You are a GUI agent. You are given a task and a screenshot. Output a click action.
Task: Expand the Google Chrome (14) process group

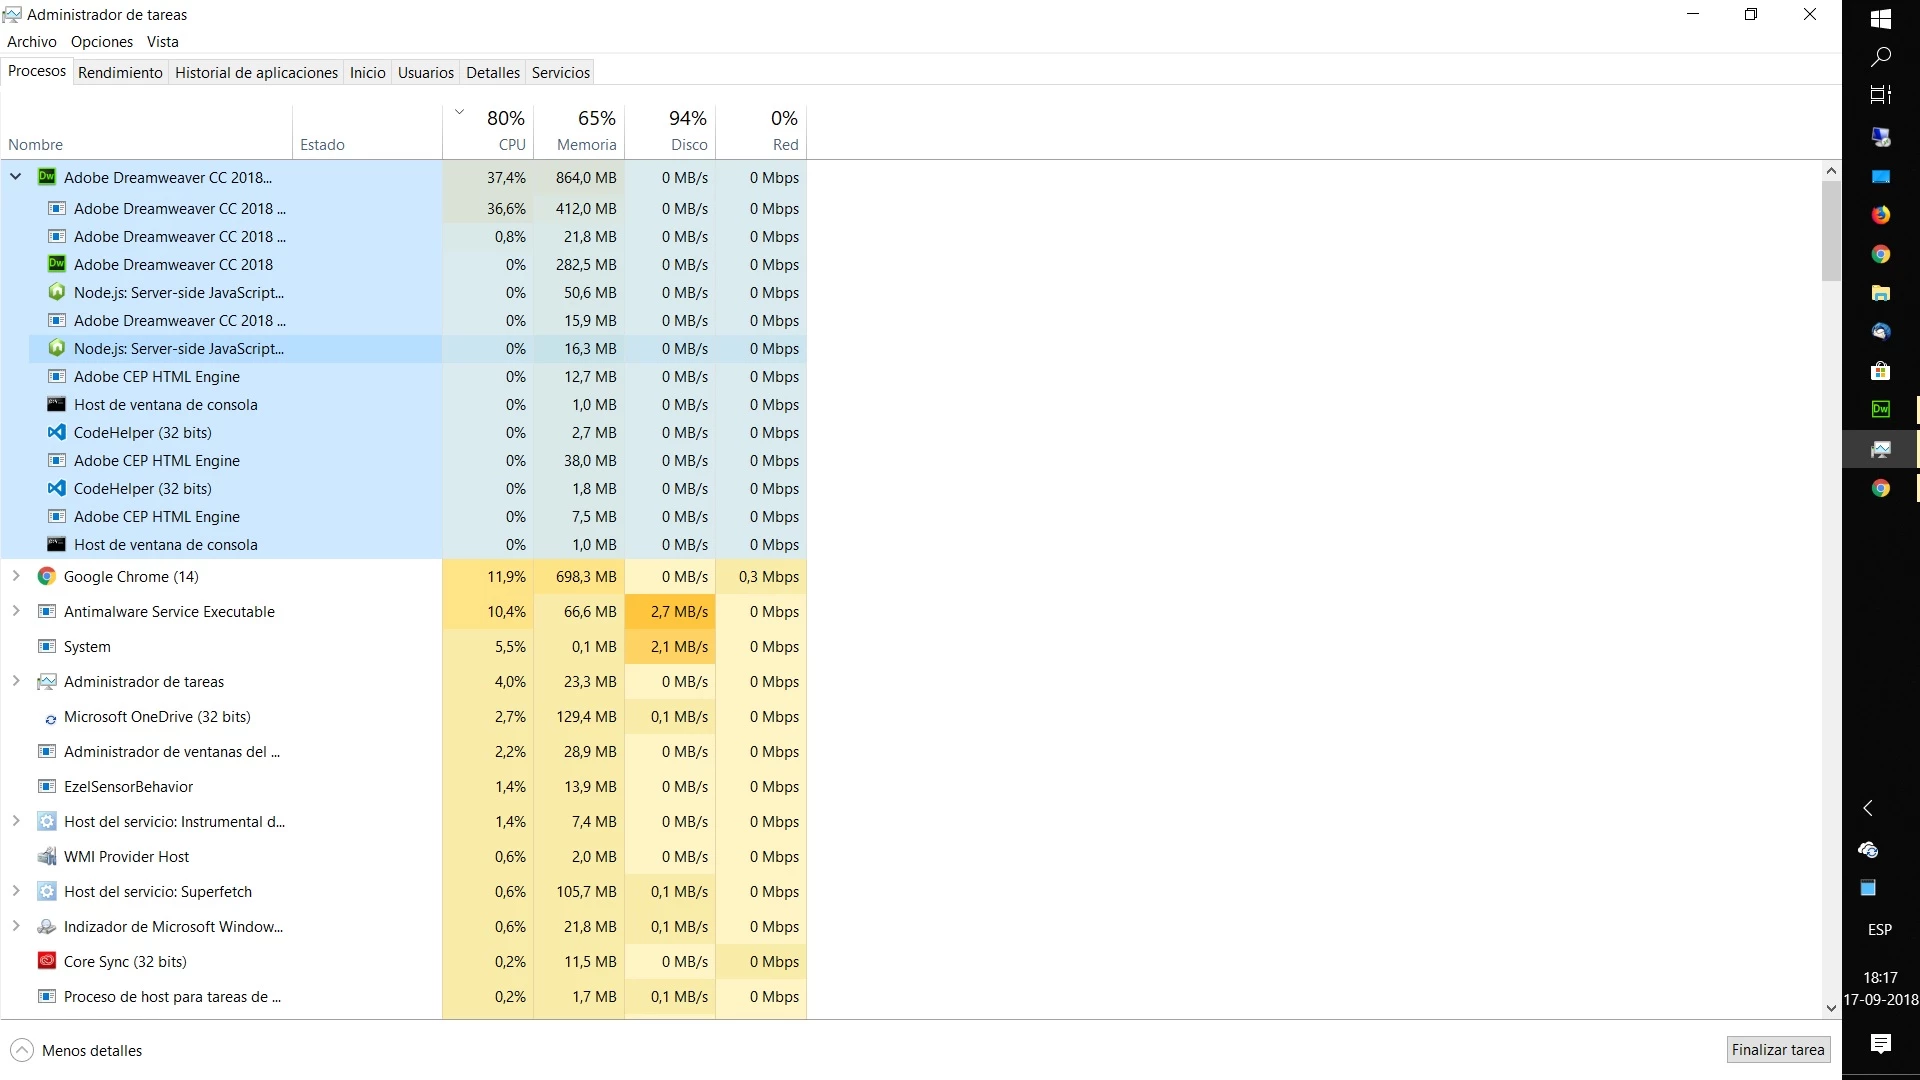coord(16,577)
